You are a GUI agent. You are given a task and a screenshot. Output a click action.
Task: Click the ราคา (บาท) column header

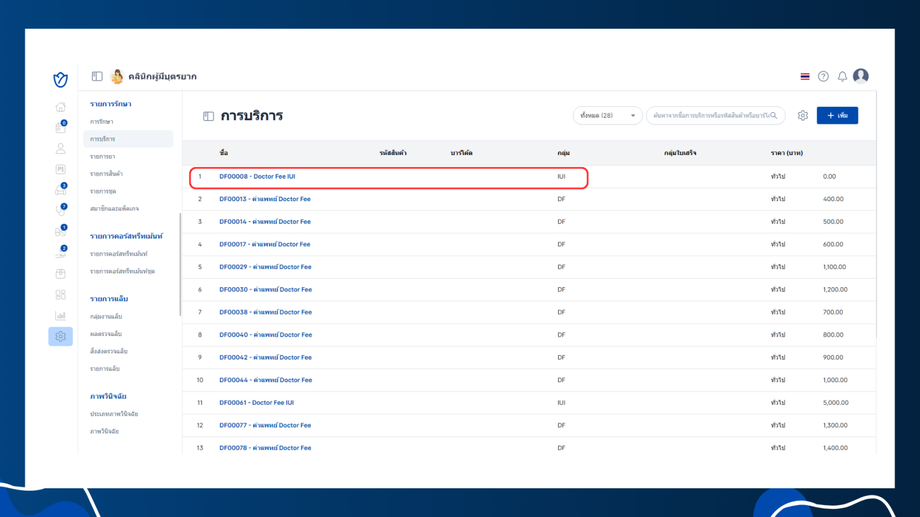pos(786,153)
